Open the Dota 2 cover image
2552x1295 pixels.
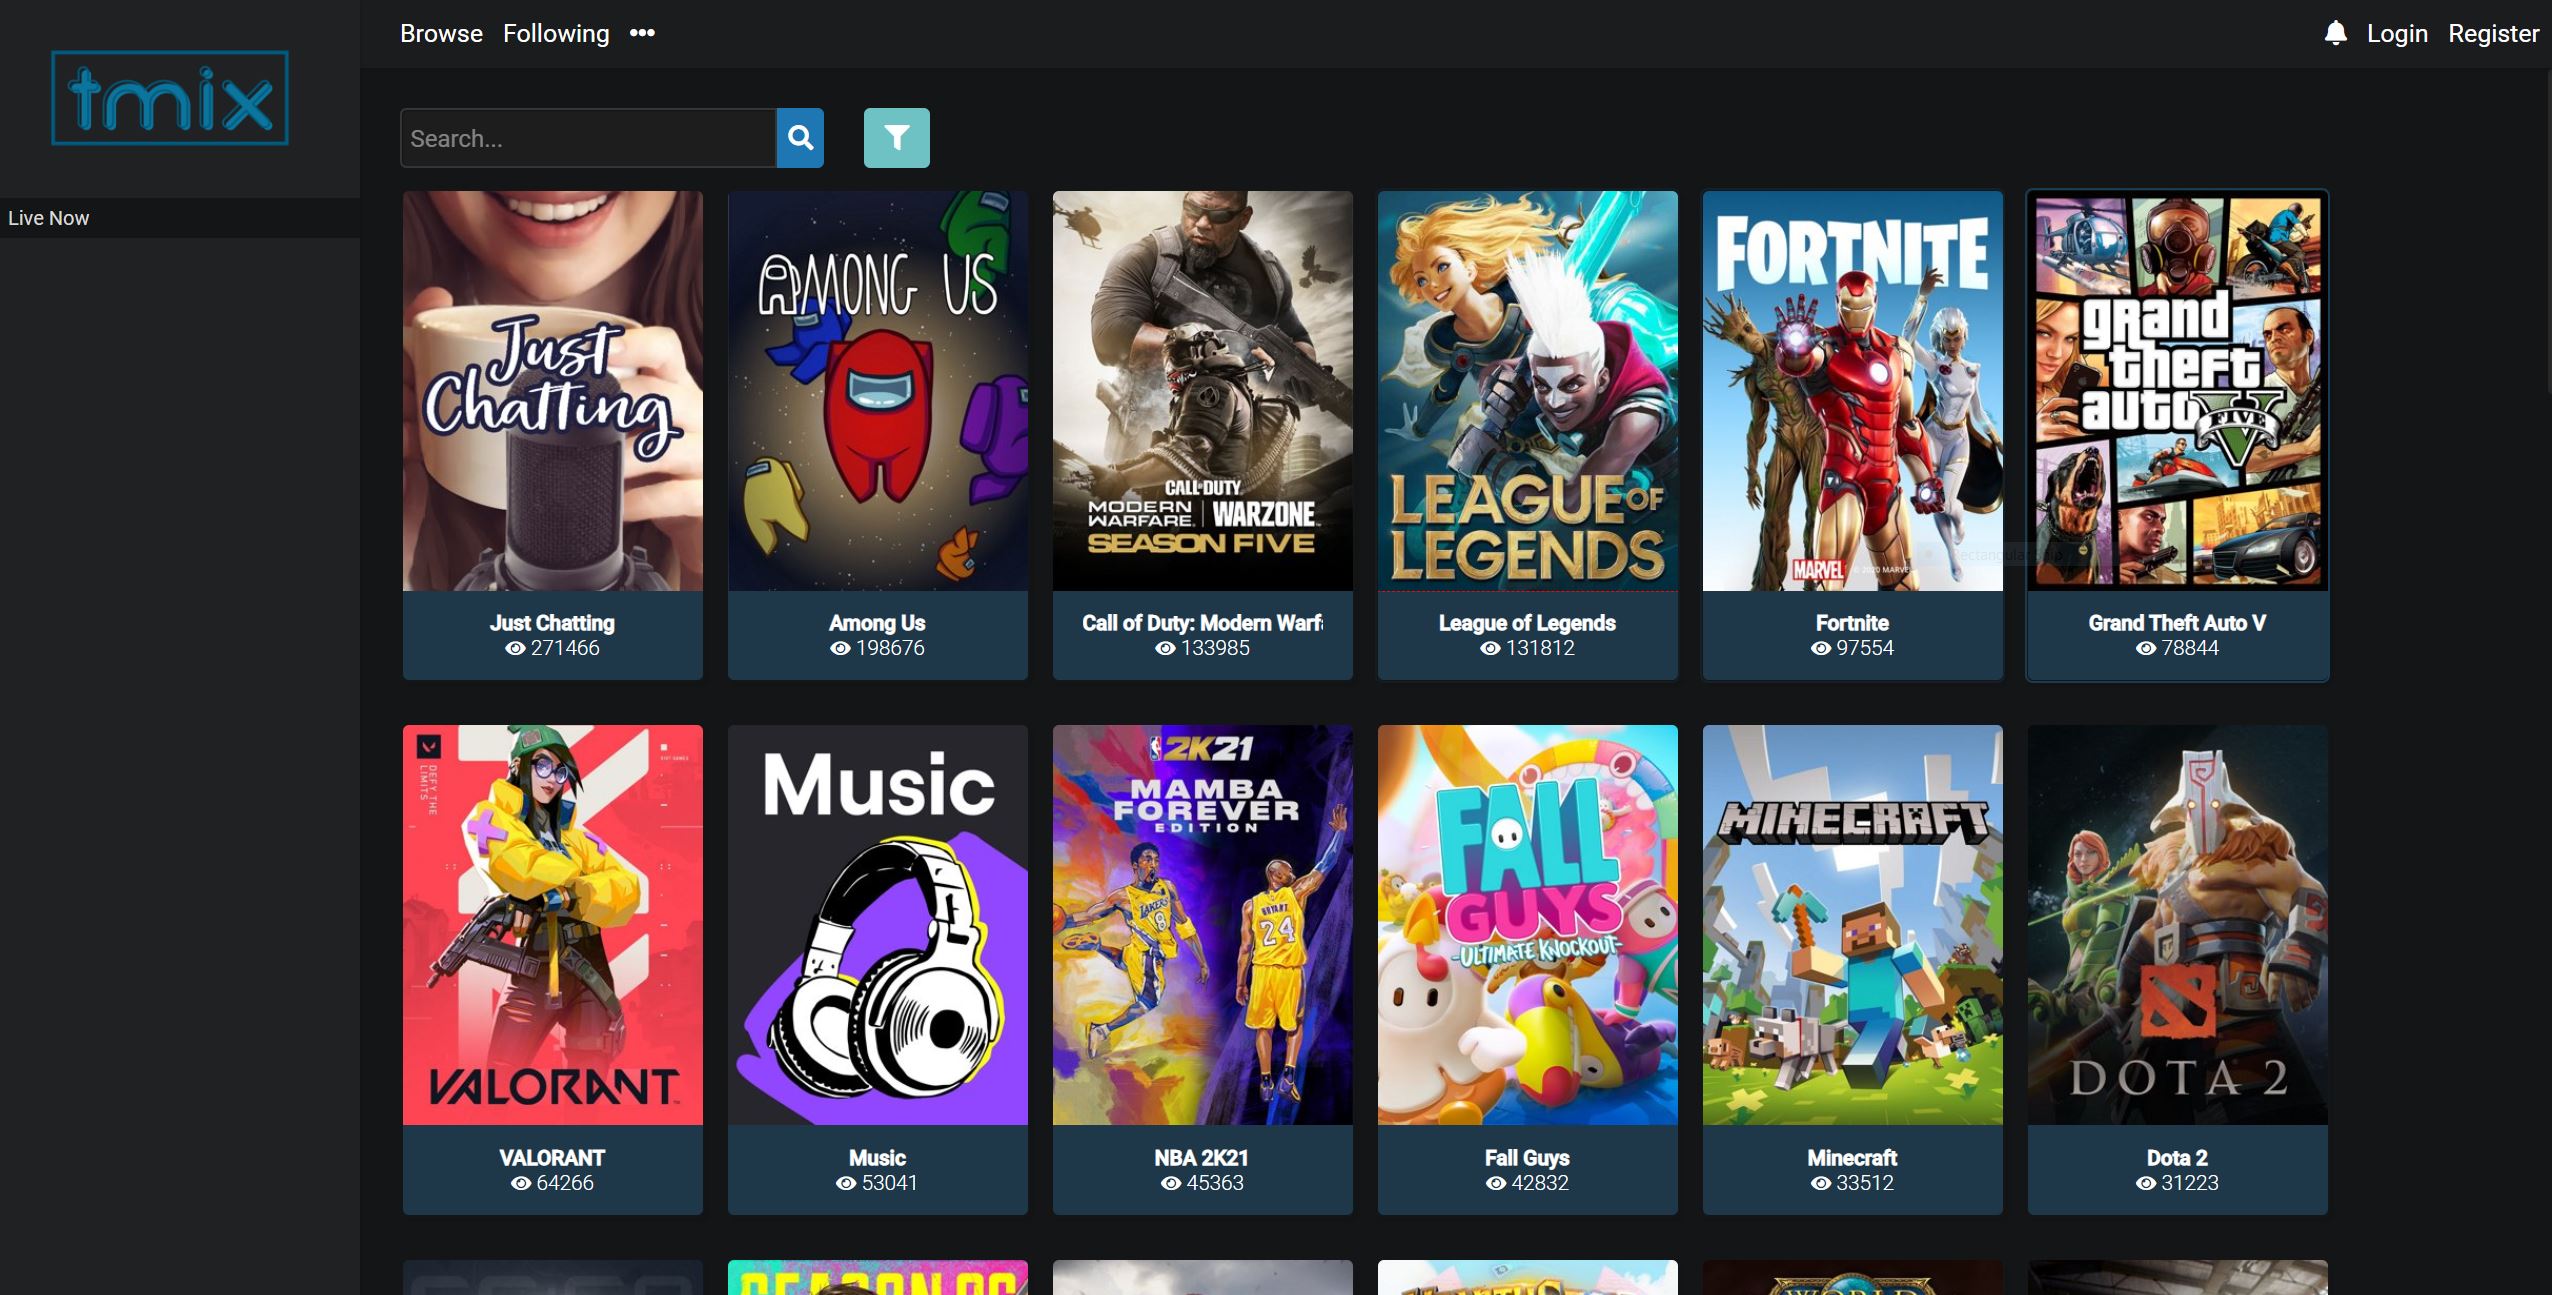2178,925
